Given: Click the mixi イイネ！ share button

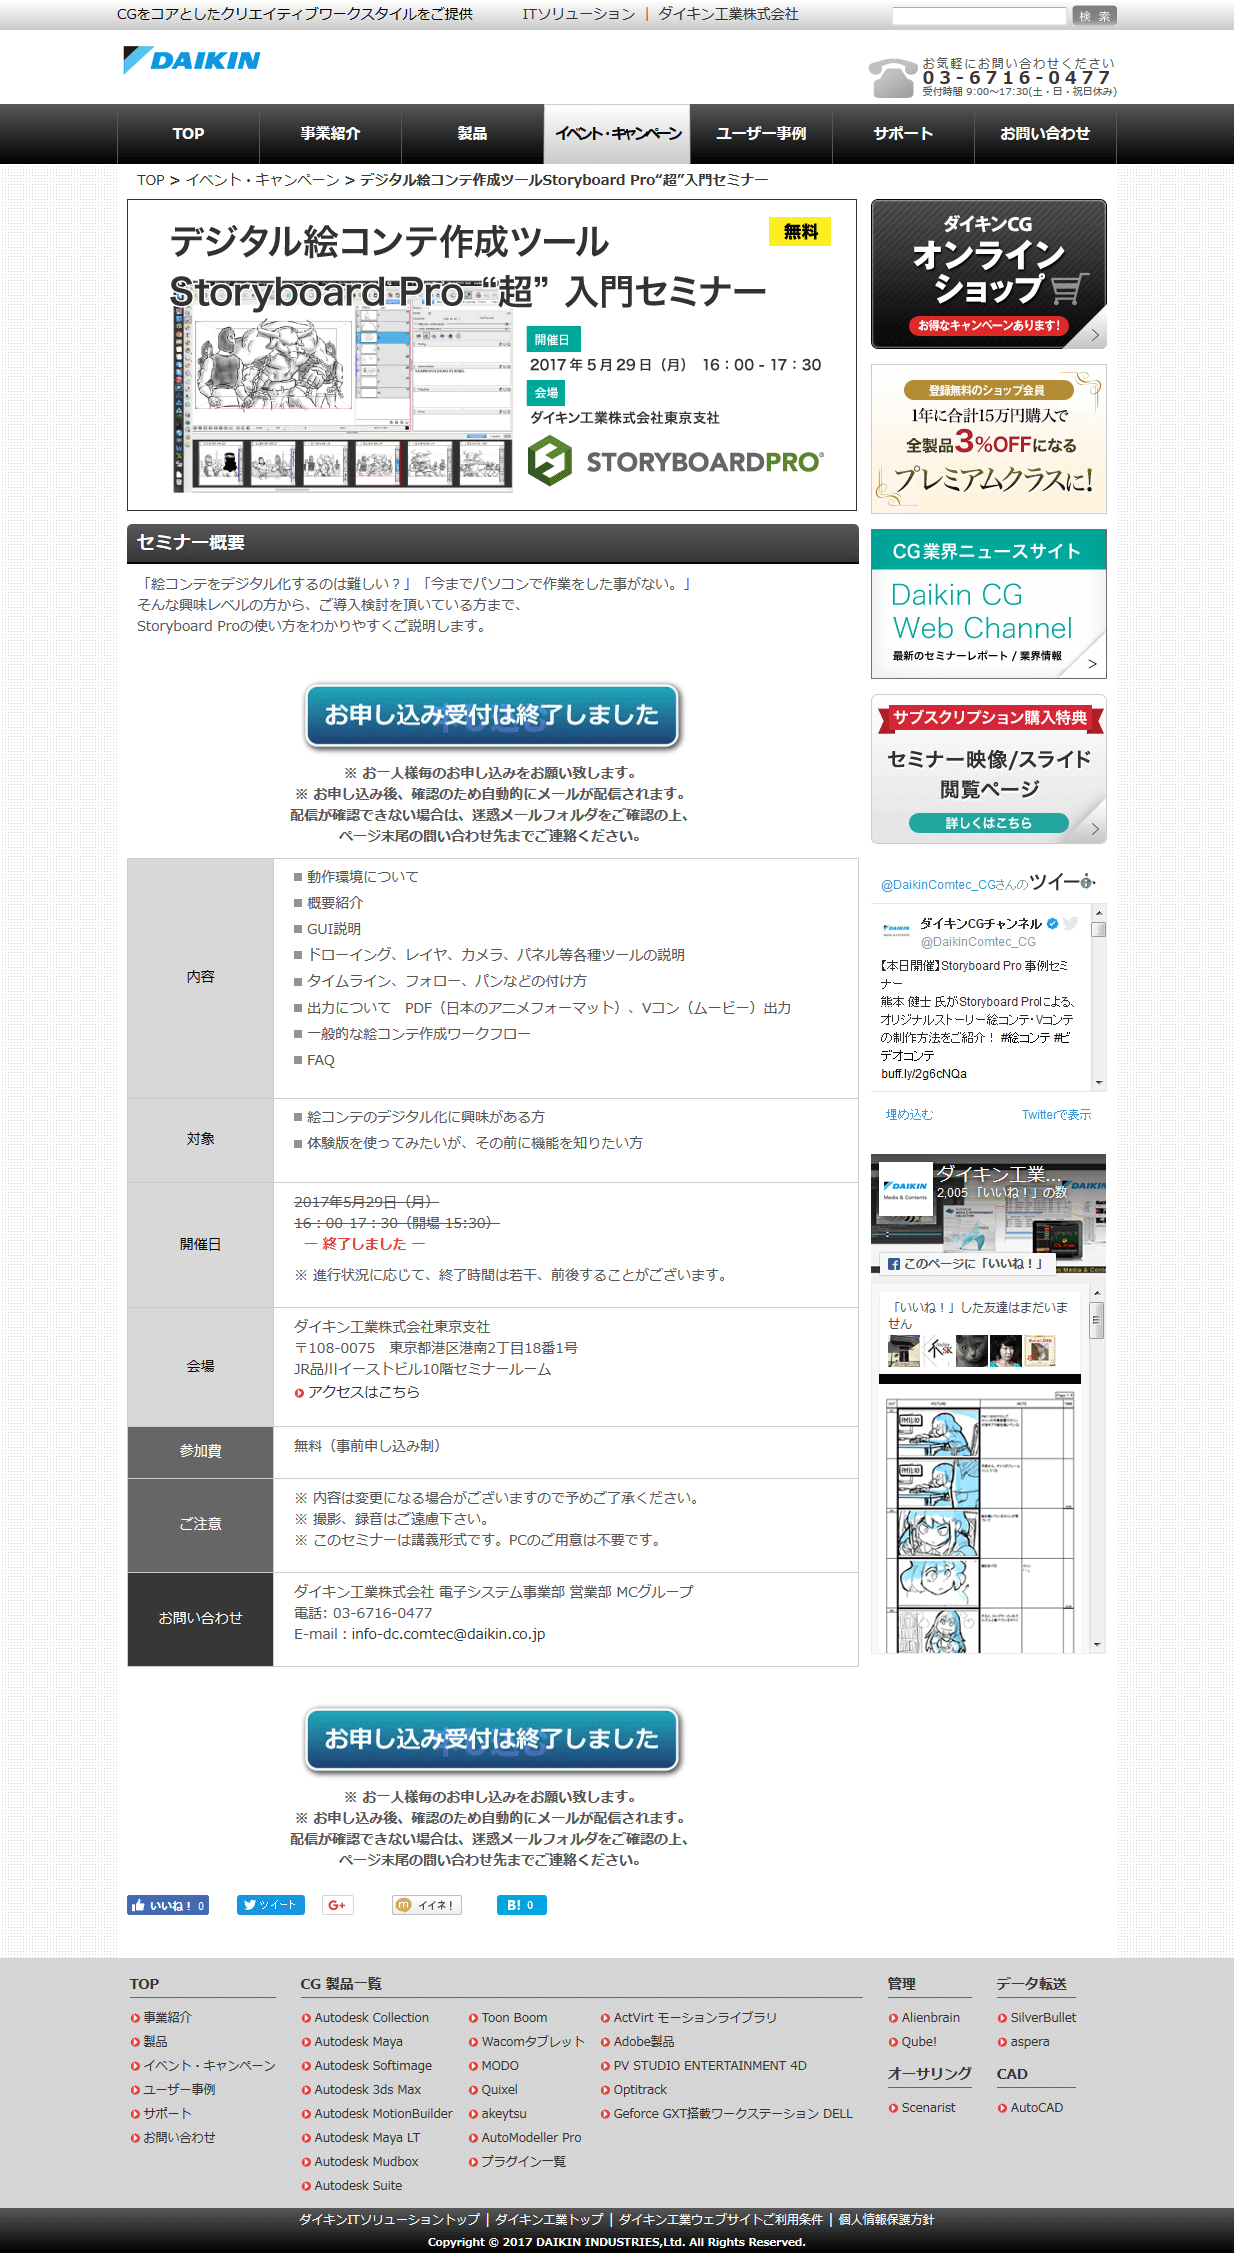Looking at the screenshot, I should 427,1905.
